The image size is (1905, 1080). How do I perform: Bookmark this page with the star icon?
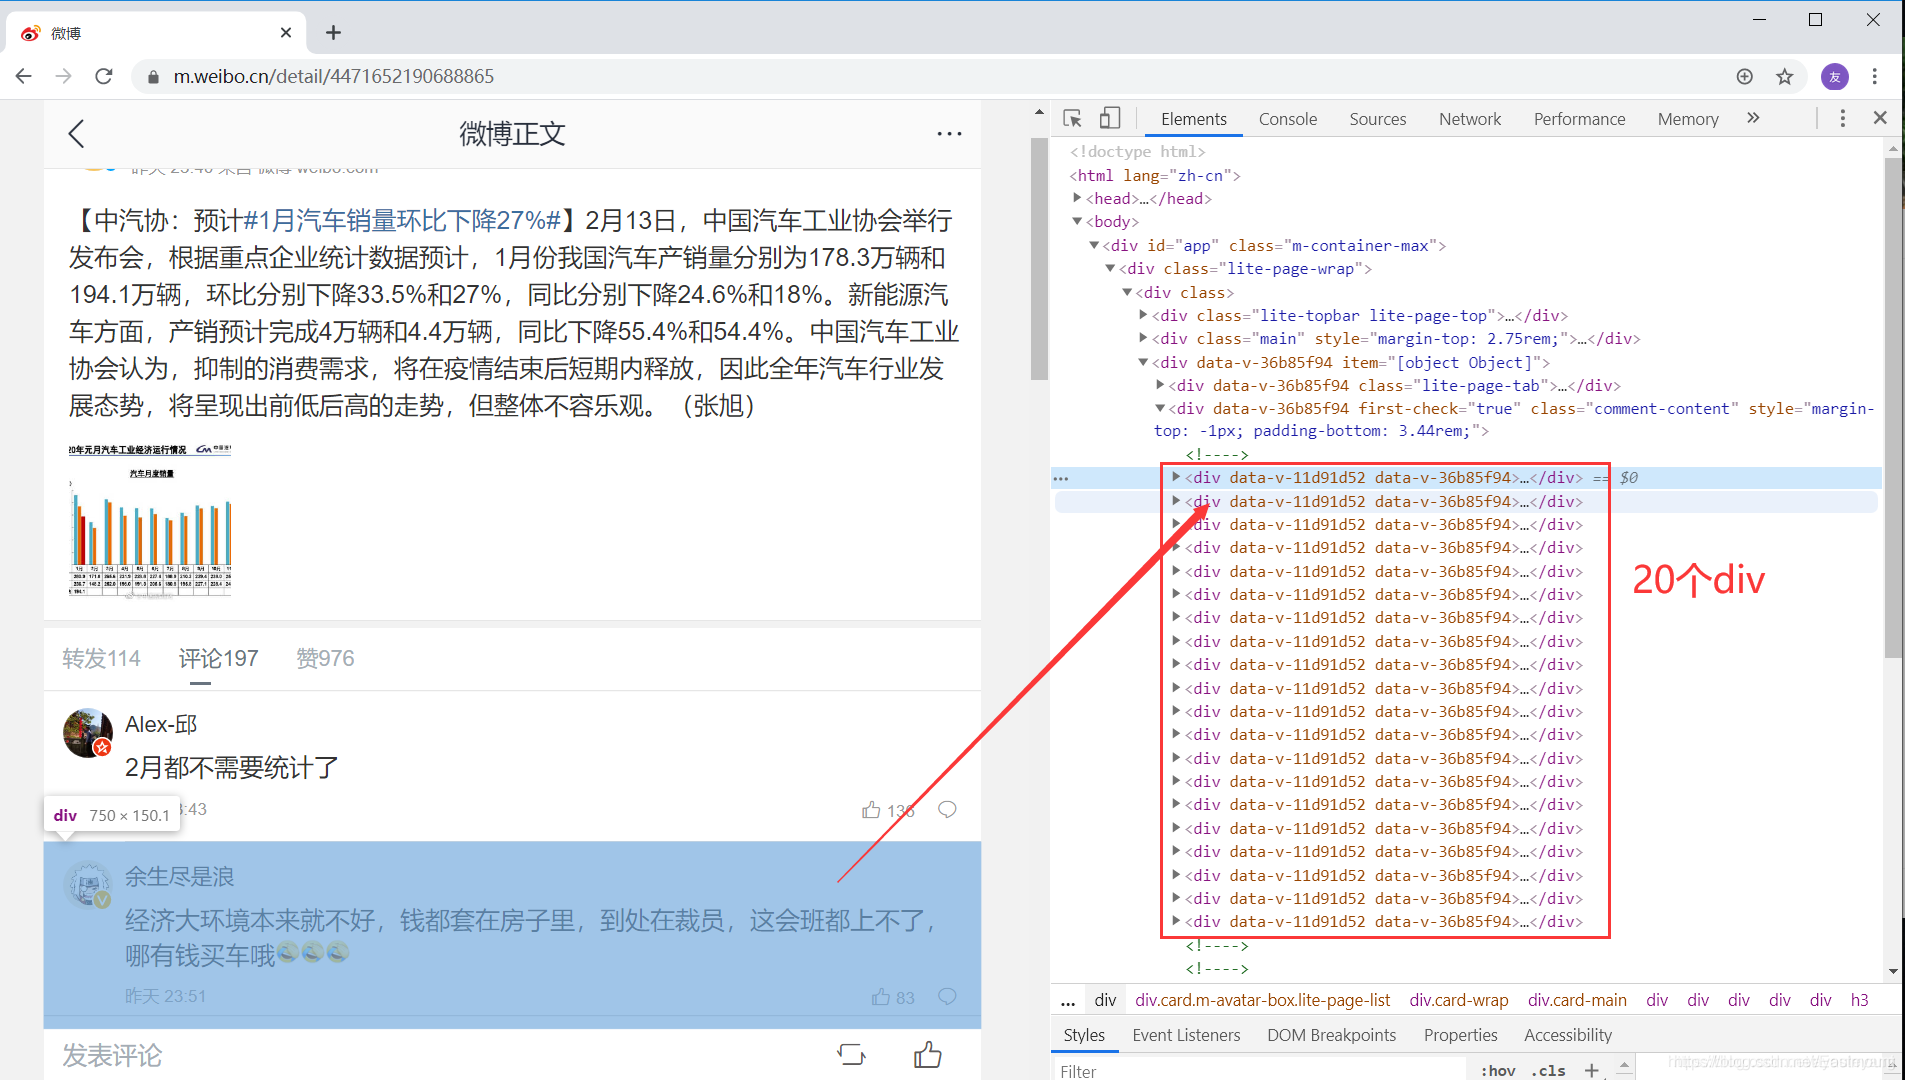[x=1785, y=76]
